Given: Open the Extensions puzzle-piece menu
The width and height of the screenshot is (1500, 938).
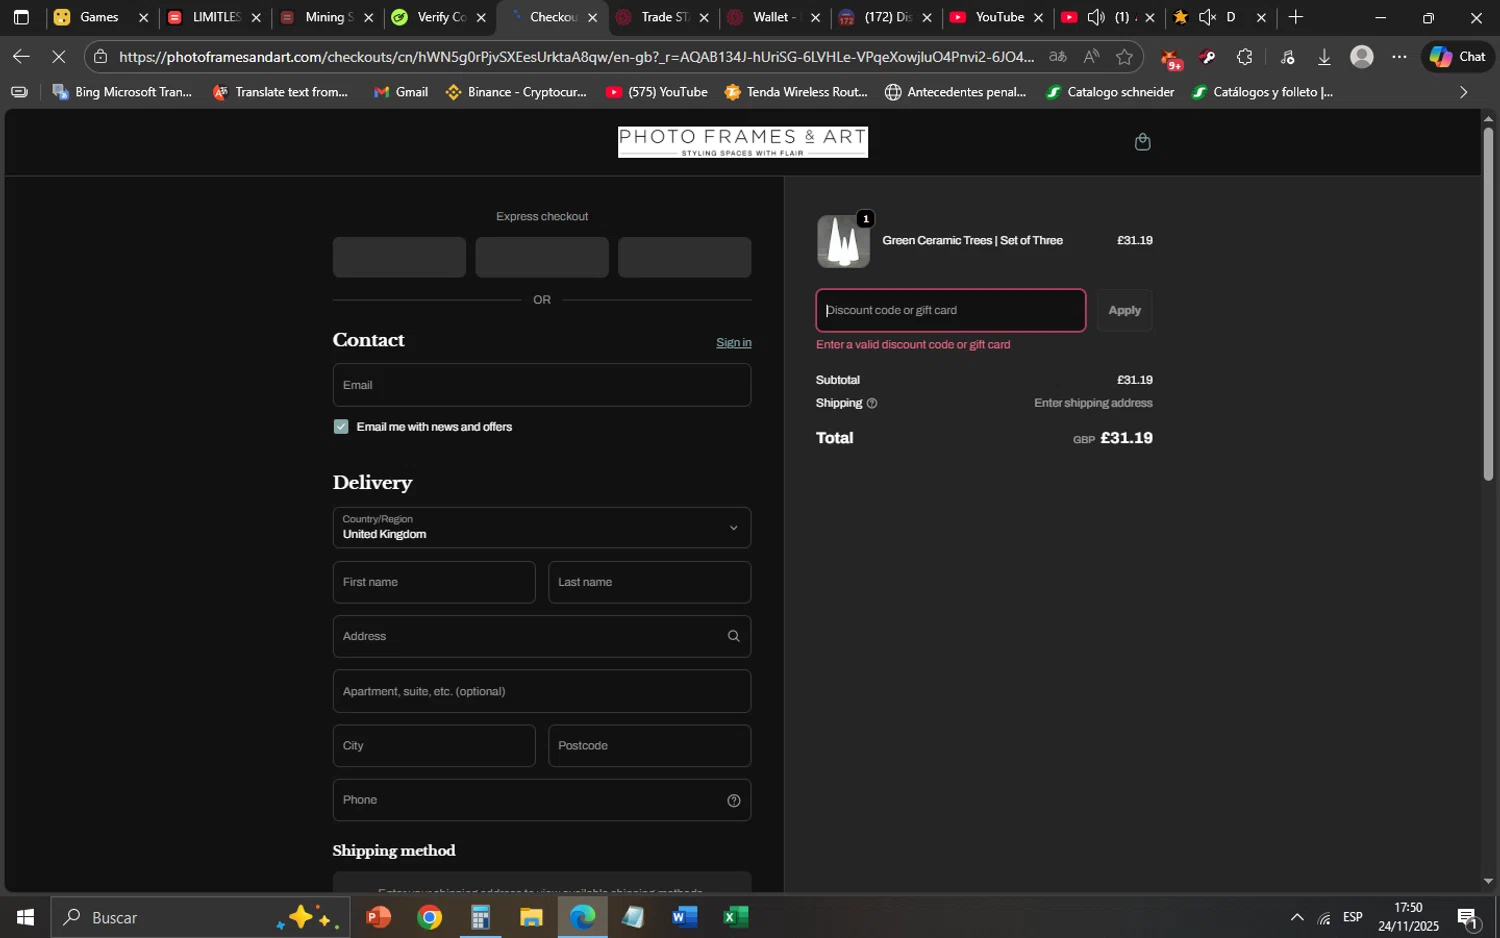Looking at the screenshot, I should pos(1245,57).
